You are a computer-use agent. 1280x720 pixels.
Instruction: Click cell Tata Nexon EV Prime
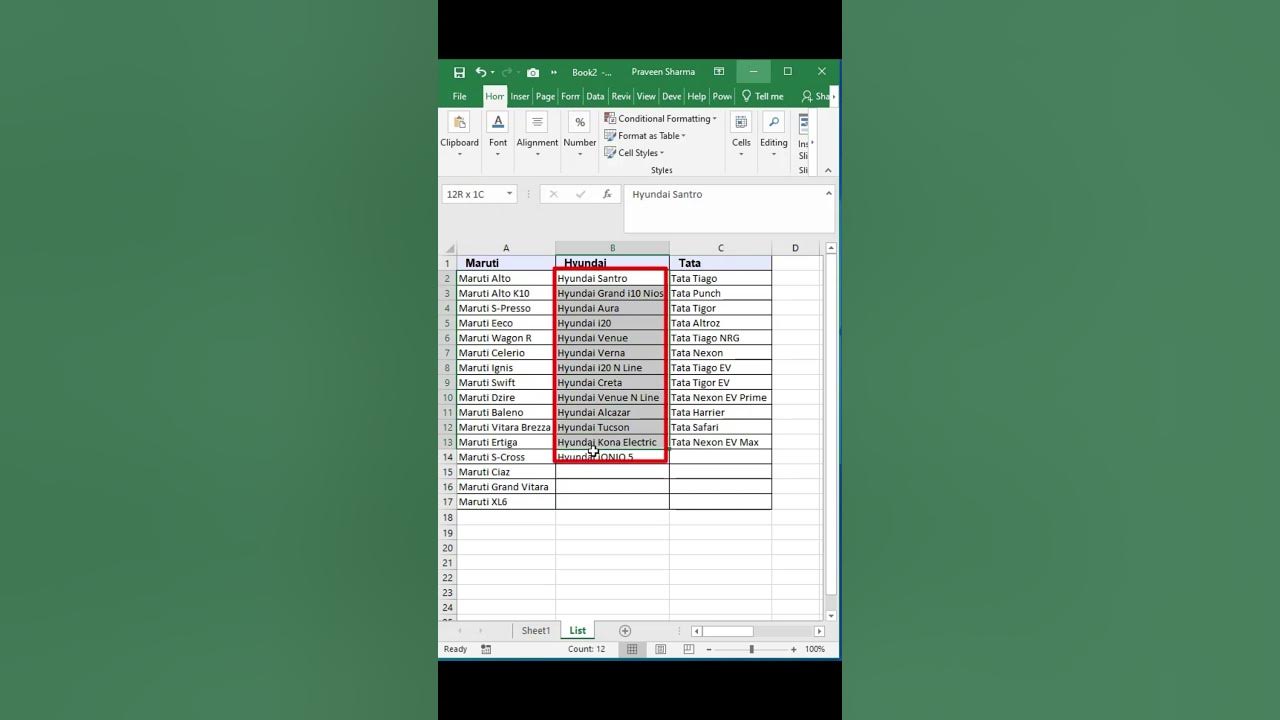coord(720,397)
